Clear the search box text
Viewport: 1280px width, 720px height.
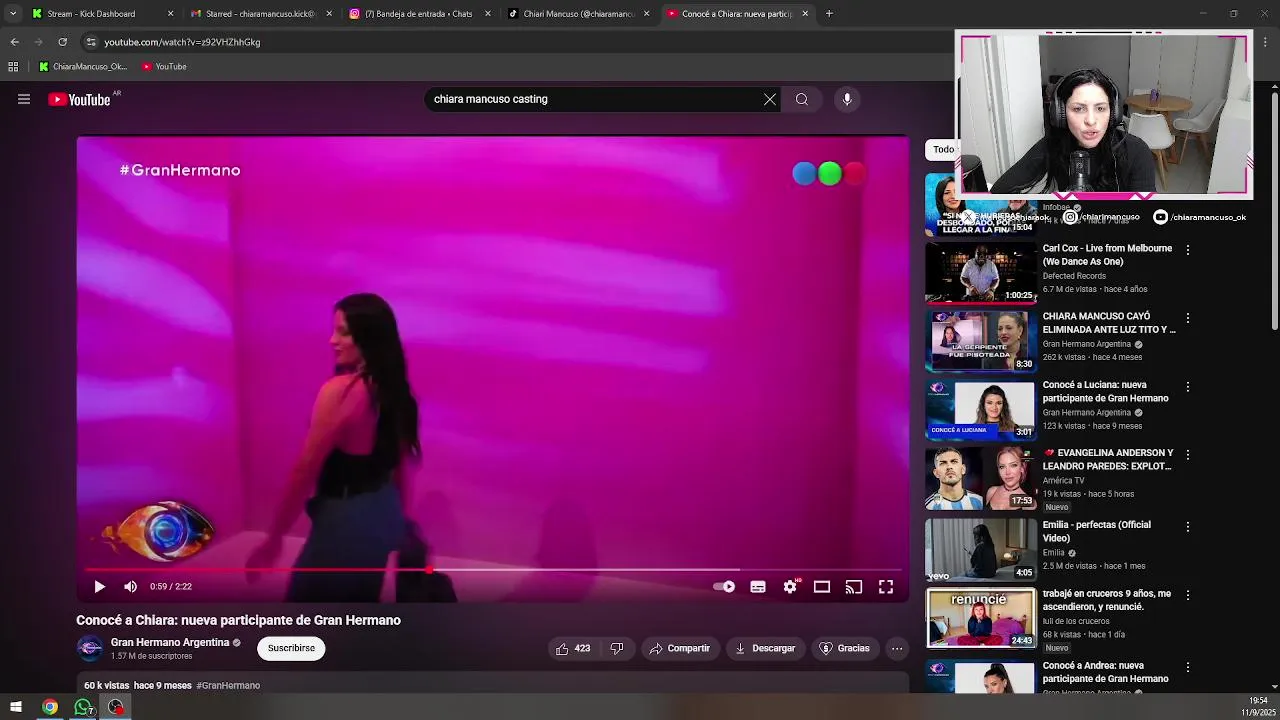click(770, 99)
